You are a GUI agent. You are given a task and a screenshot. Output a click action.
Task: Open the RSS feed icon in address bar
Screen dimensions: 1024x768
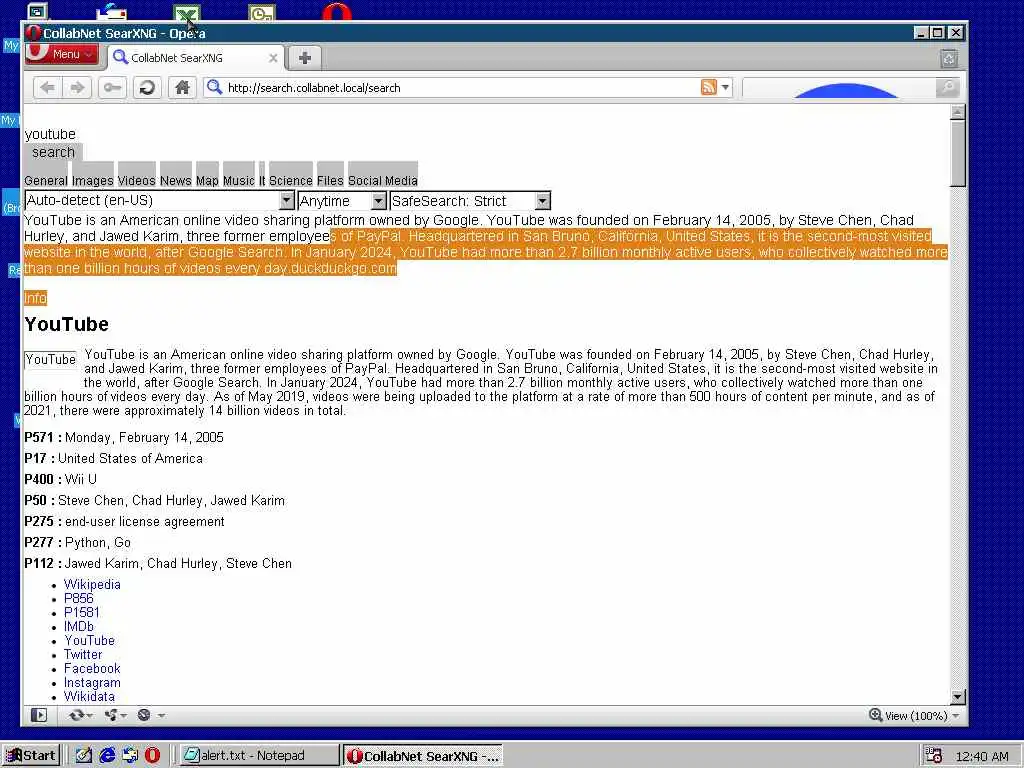tap(709, 87)
